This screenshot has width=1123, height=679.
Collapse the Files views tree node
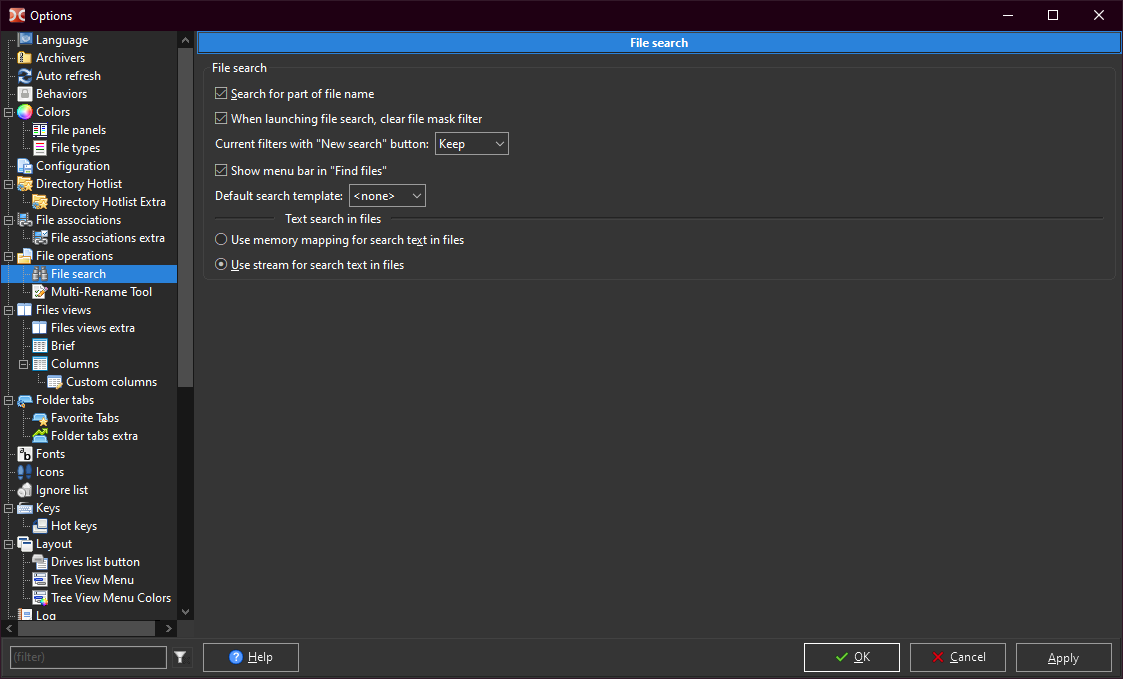coord(9,310)
